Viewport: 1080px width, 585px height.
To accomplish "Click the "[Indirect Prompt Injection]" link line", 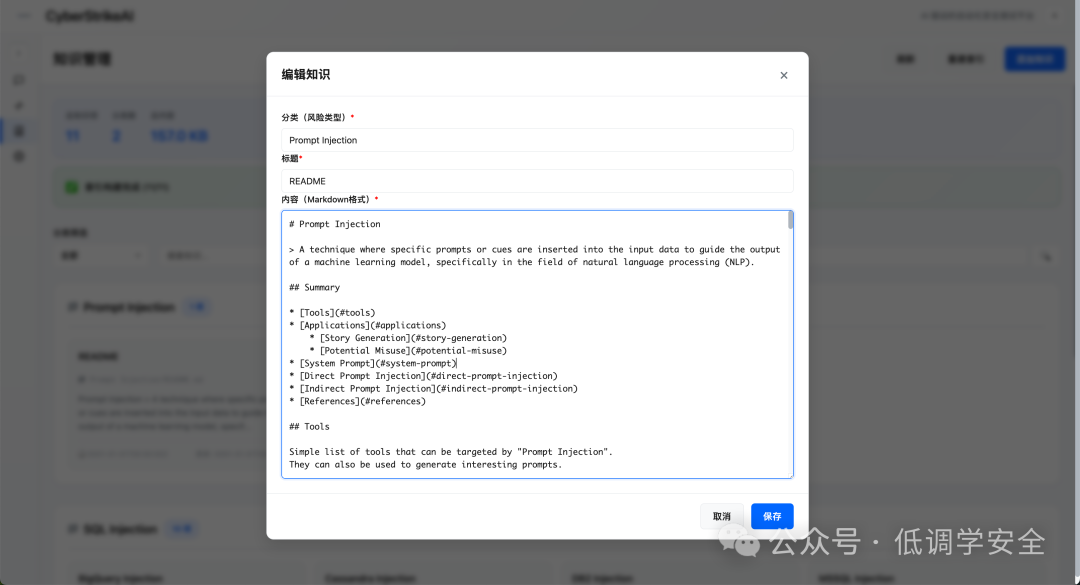I will point(433,389).
